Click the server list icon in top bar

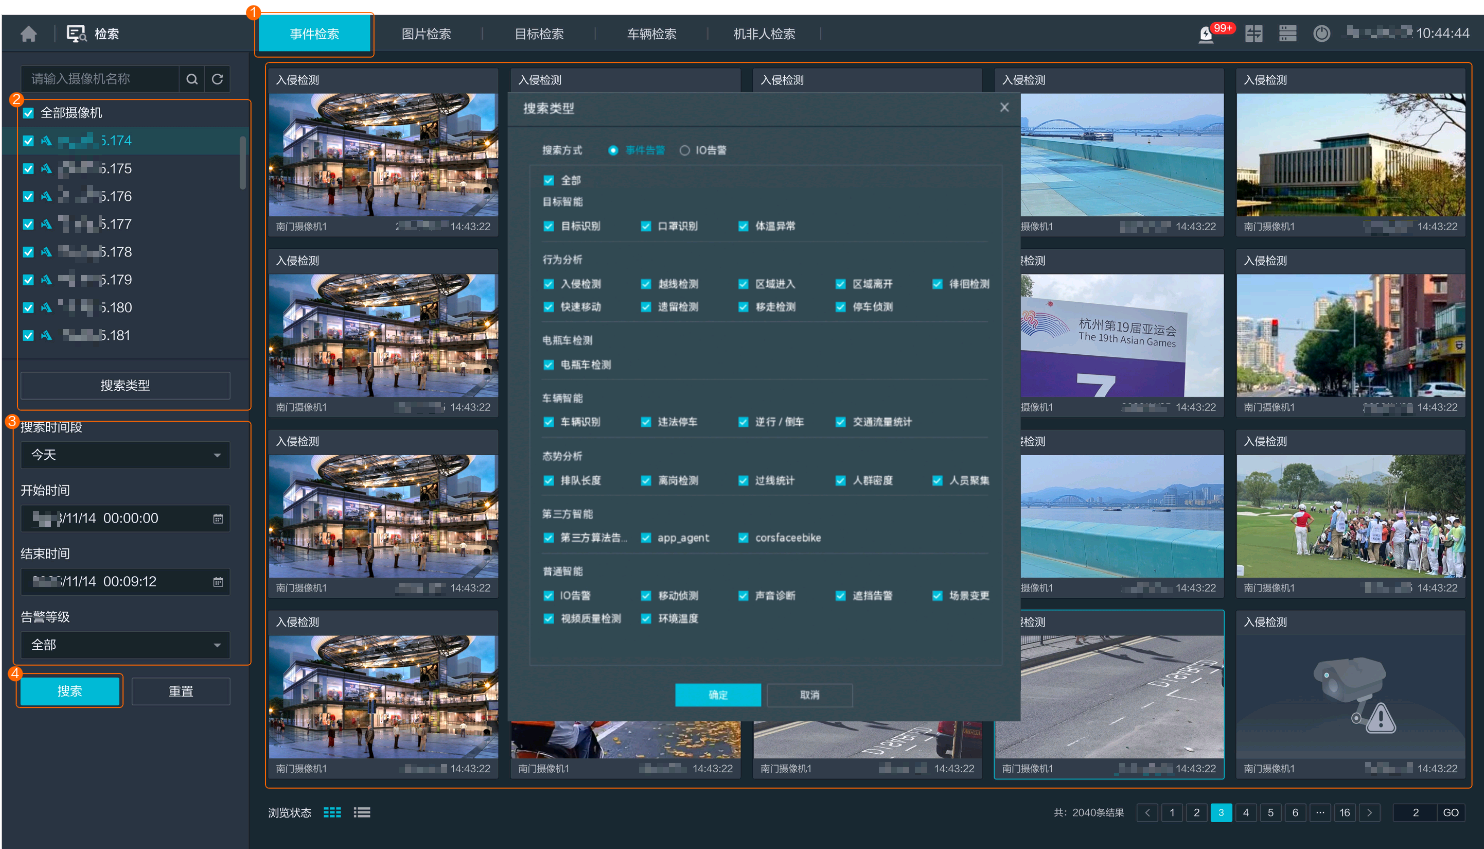(1287, 34)
